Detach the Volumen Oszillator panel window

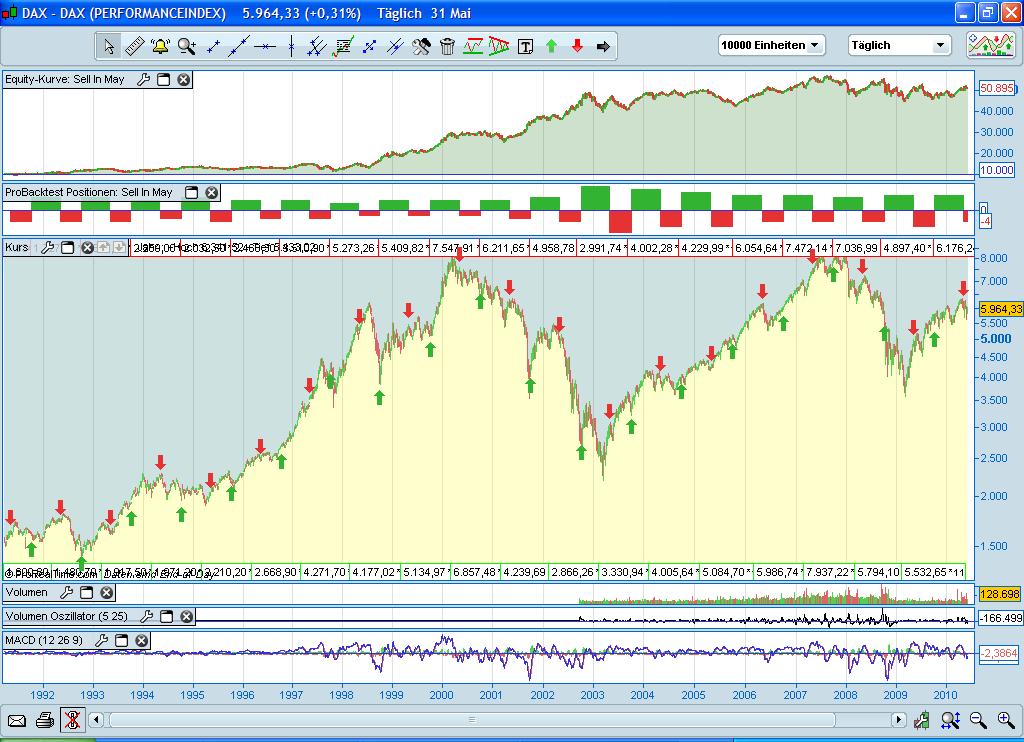tap(167, 616)
